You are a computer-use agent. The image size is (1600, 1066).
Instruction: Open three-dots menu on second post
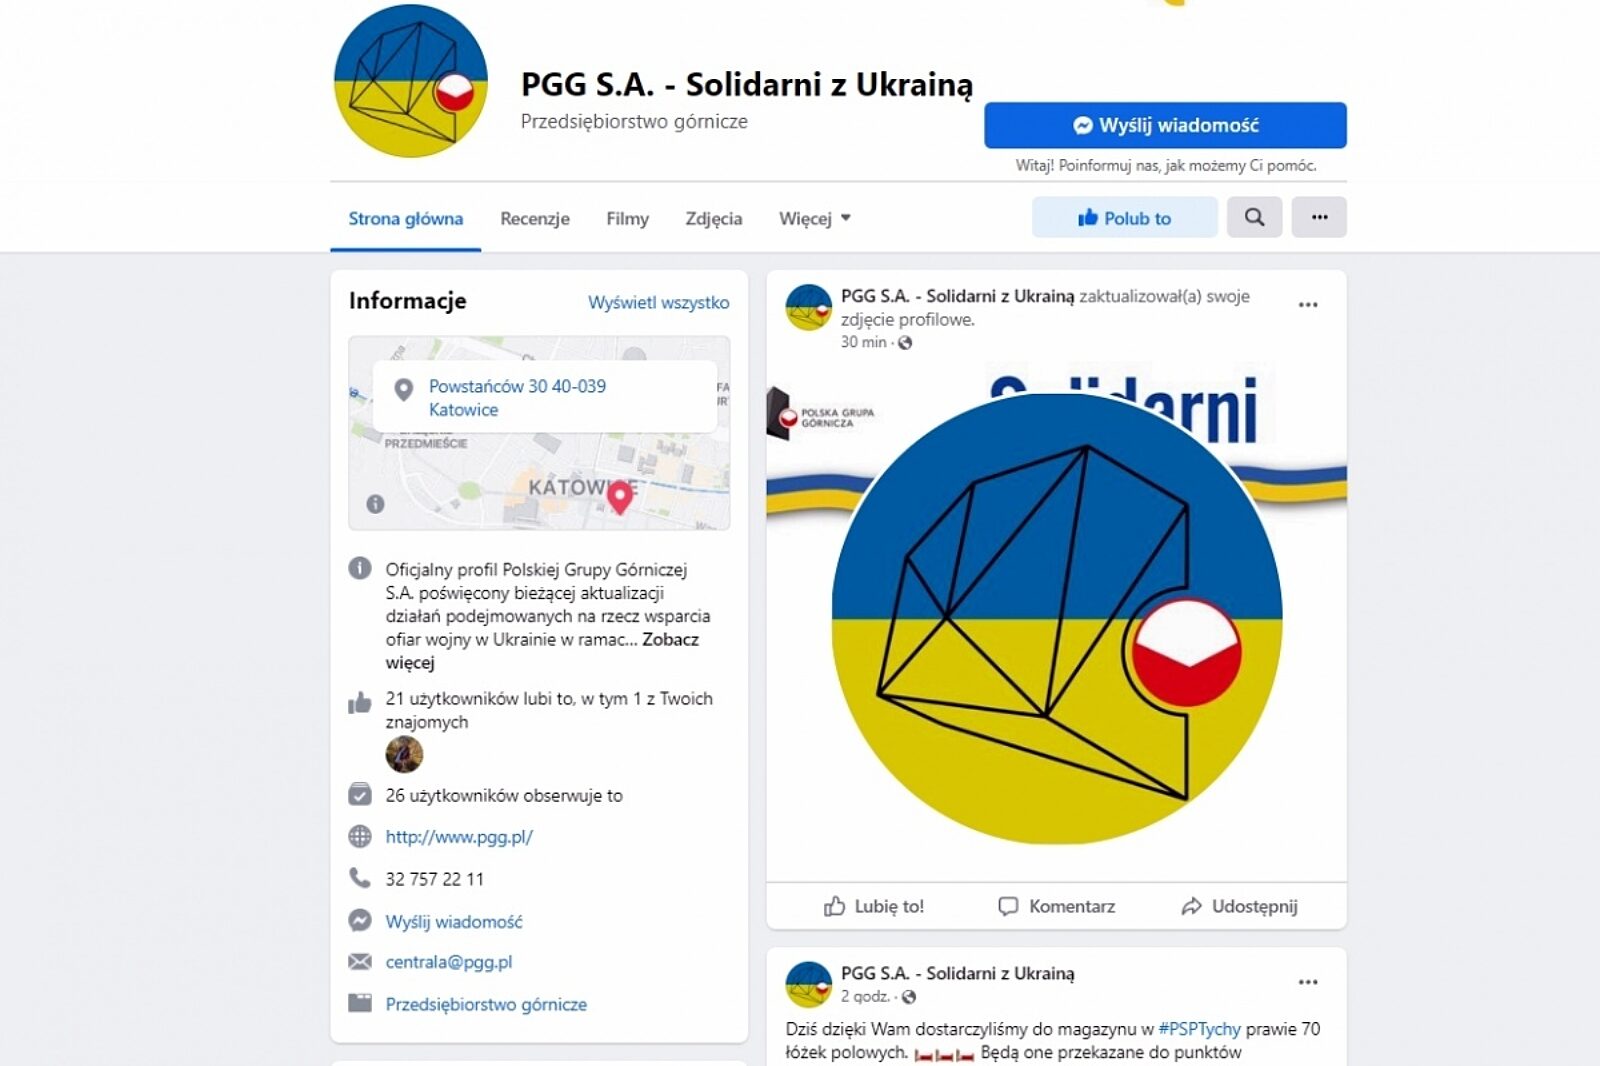[x=1308, y=982]
